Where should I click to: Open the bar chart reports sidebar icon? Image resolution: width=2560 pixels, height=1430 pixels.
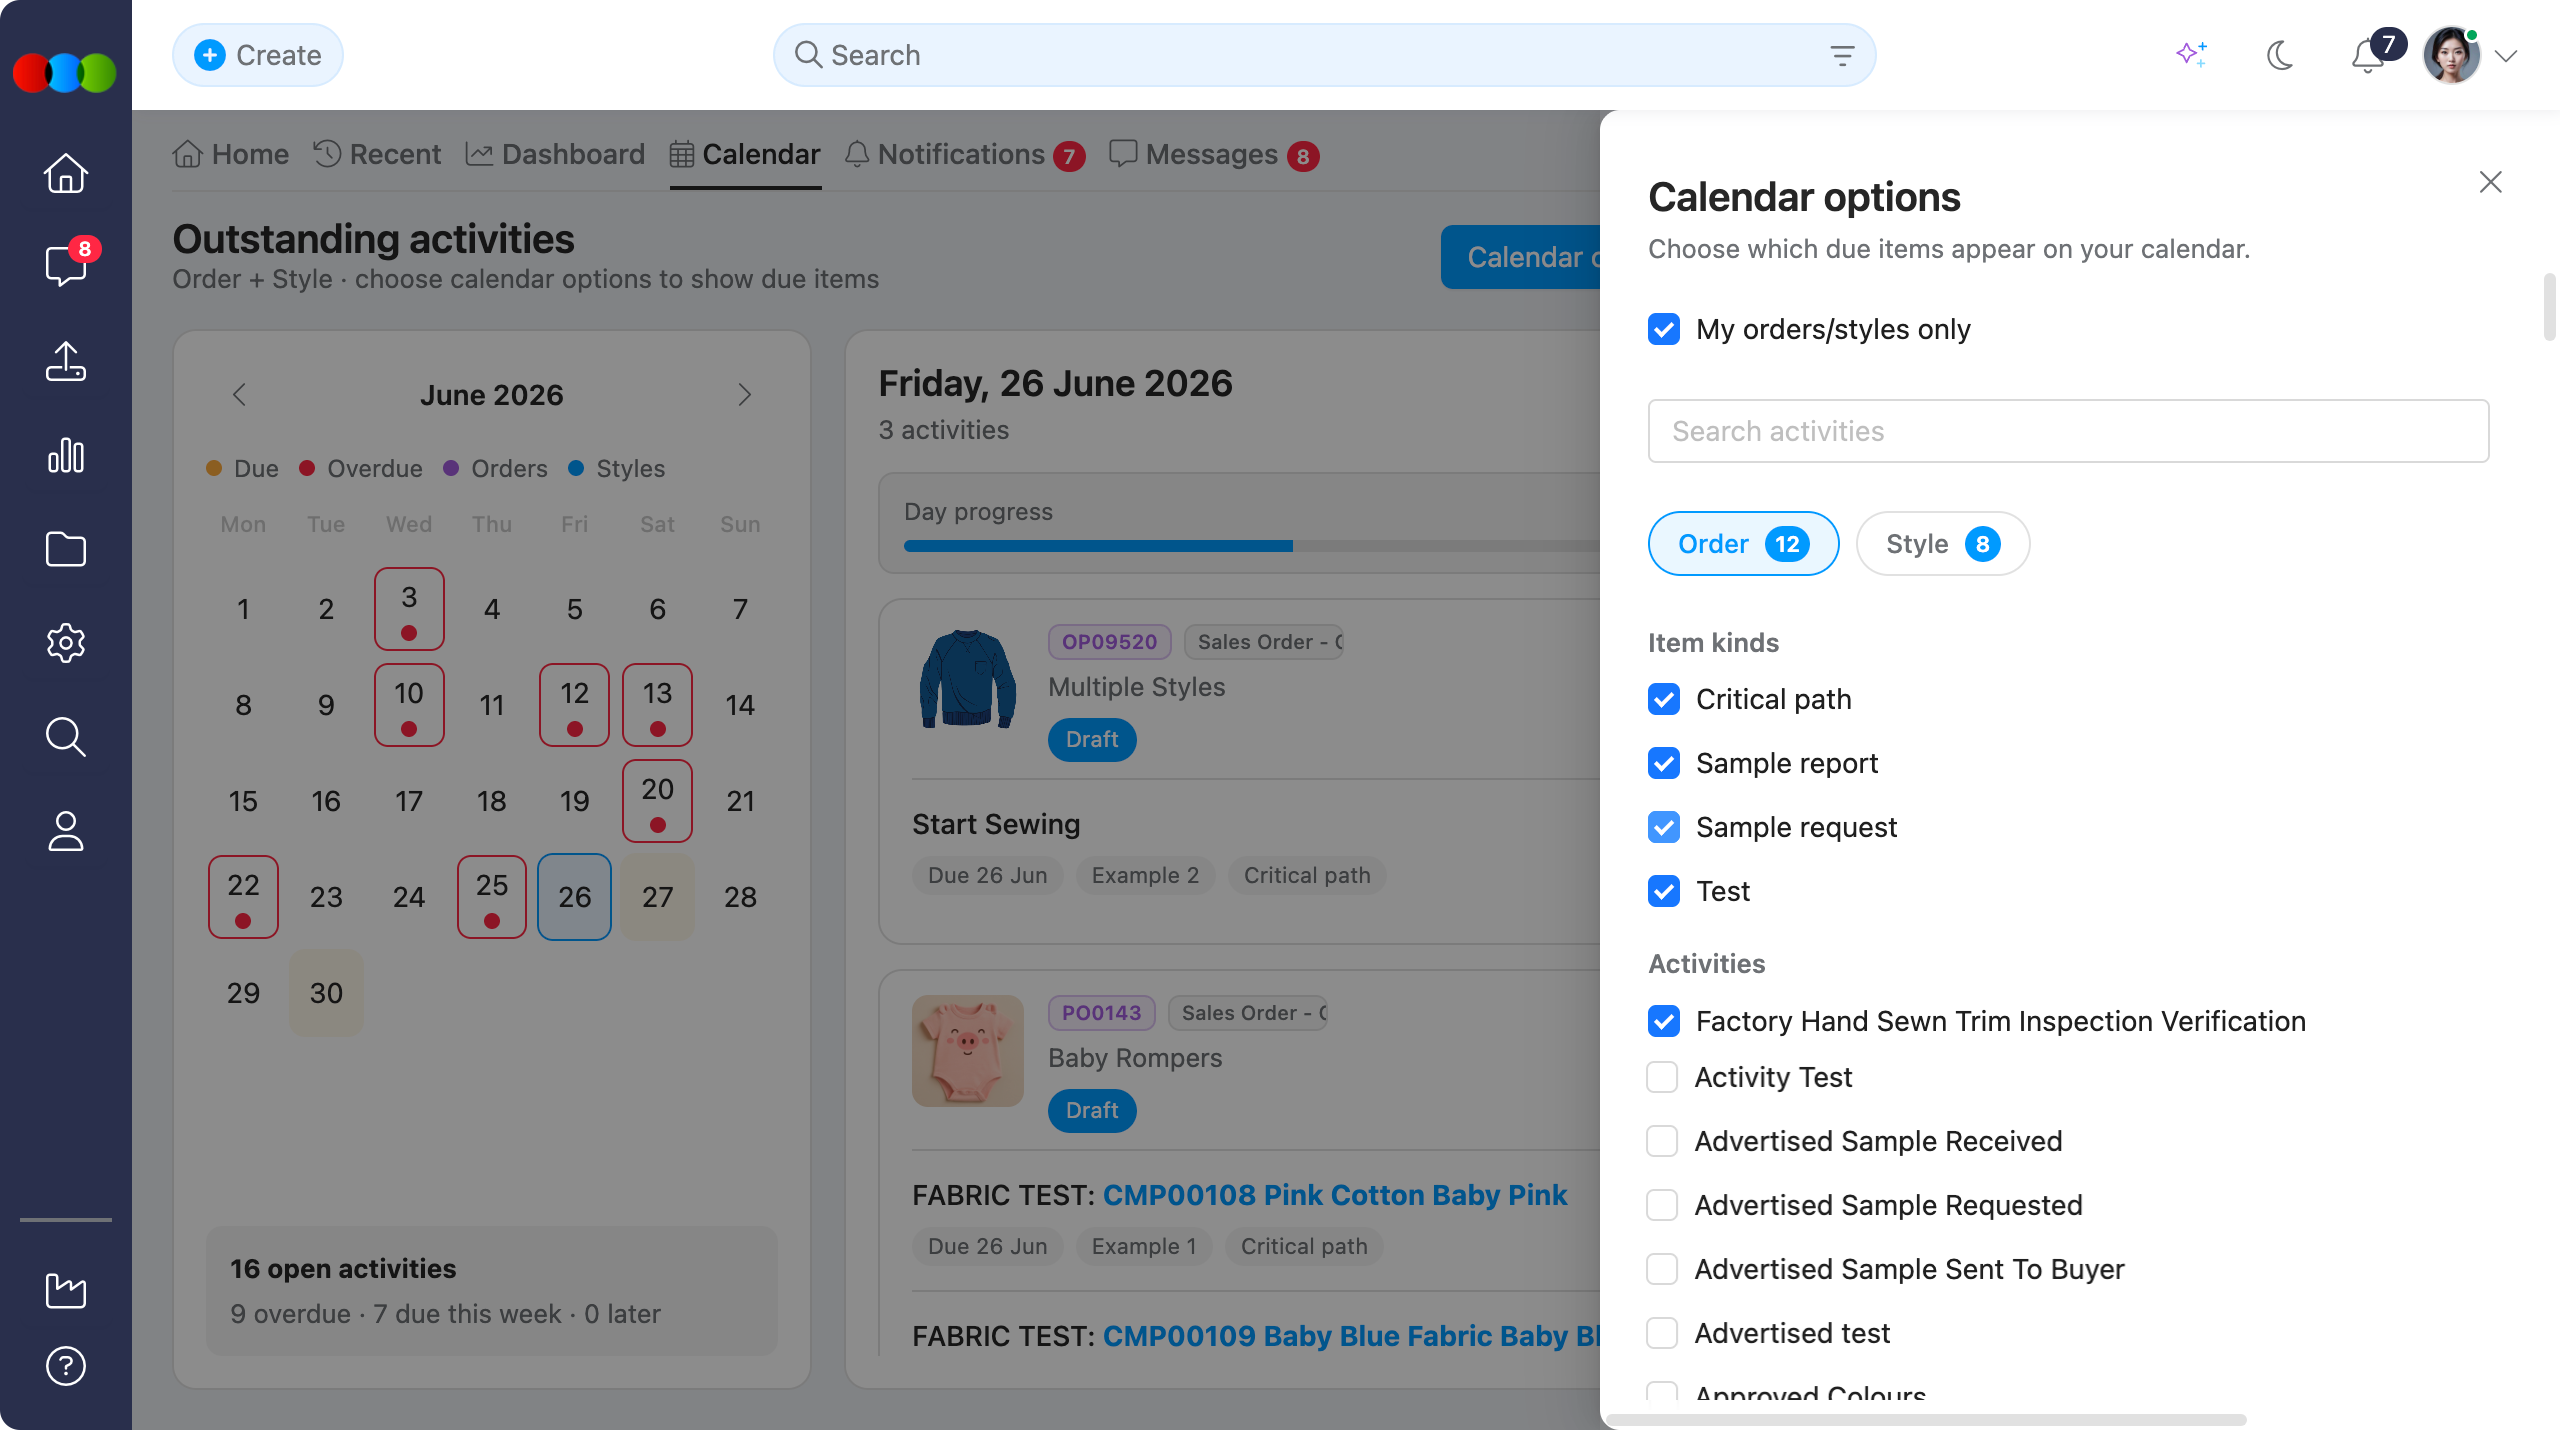pyautogui.click(x=66, y=455)
